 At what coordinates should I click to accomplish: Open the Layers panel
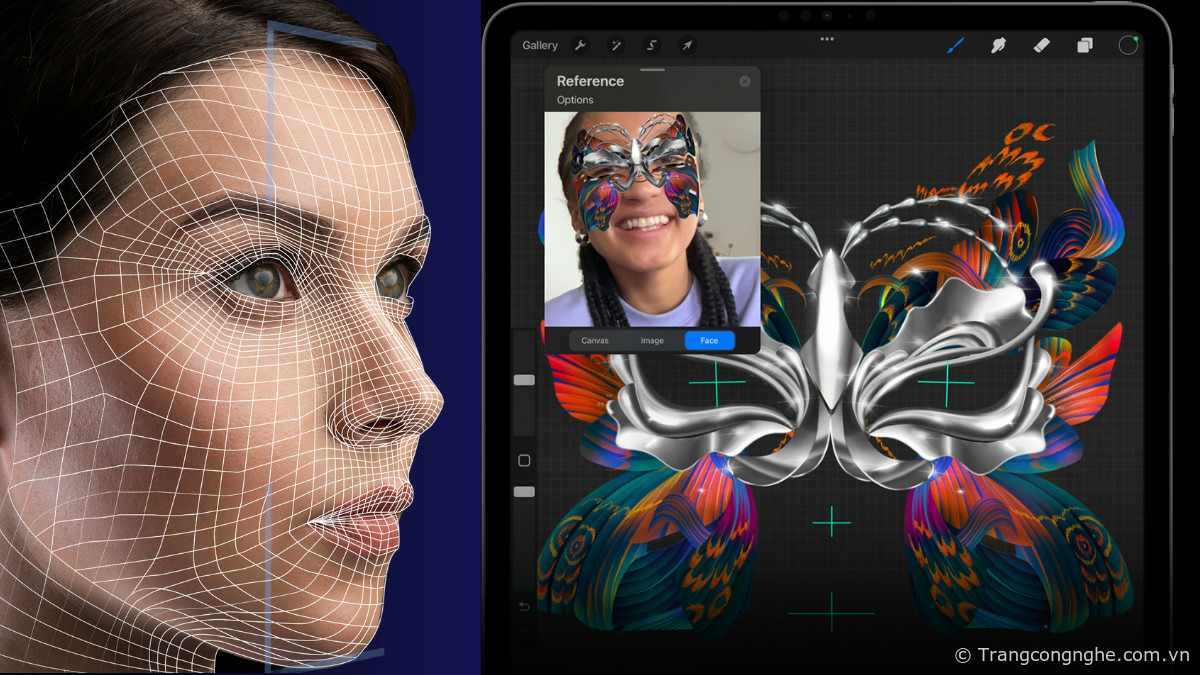(x=1085, y=45)
